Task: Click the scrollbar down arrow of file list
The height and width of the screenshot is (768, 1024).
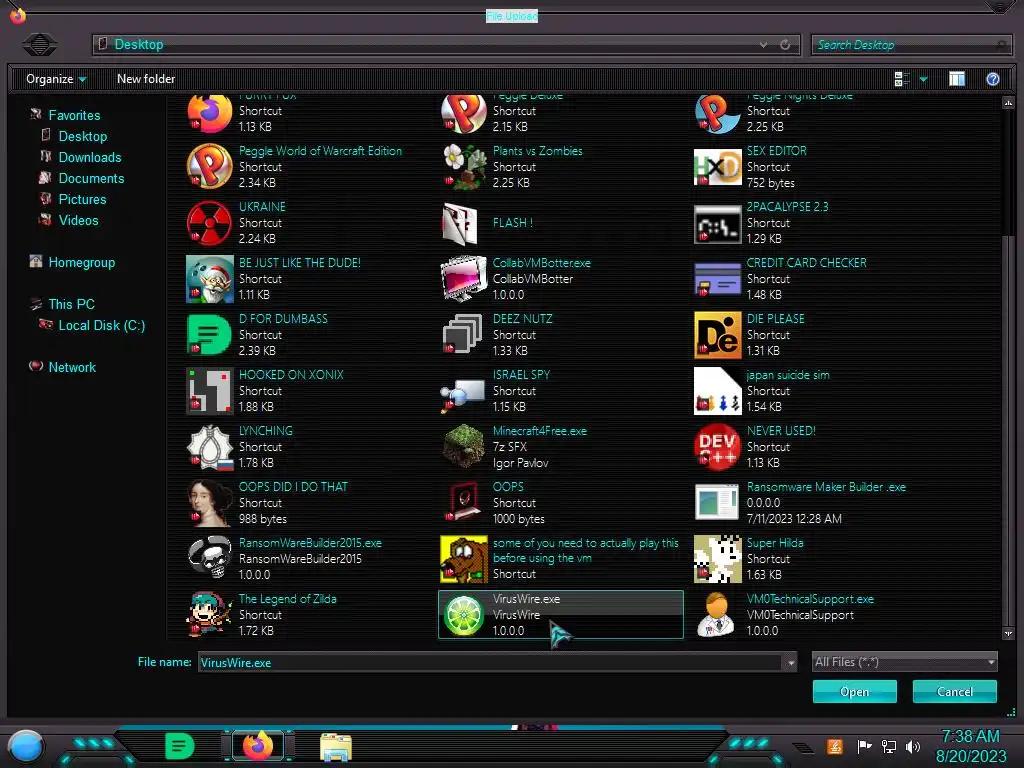Action: (1008, 633)
